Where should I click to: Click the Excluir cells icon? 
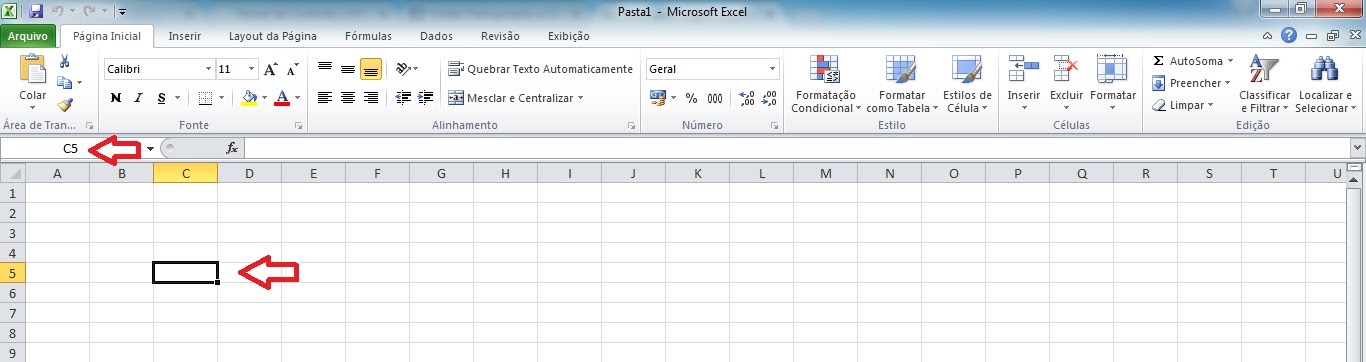(1067, 69)
